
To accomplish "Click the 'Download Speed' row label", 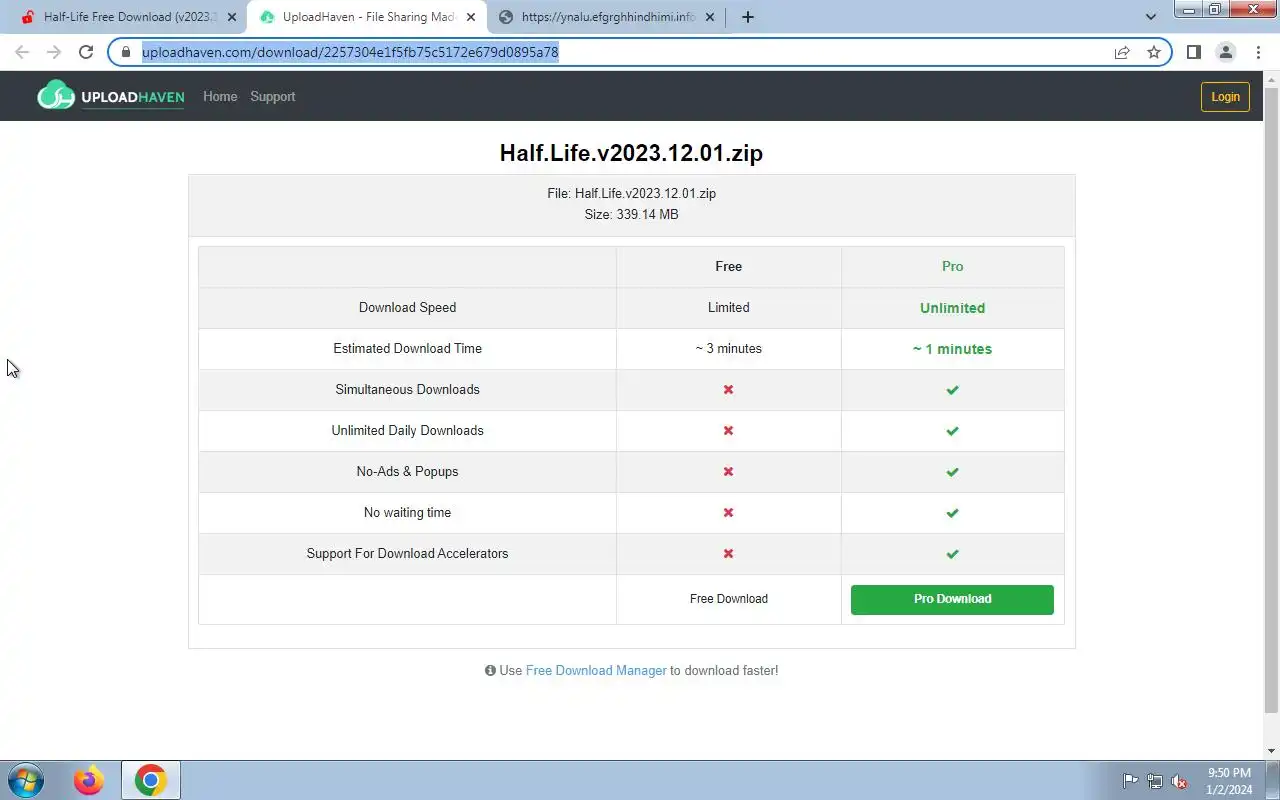I will click(407, 307).
